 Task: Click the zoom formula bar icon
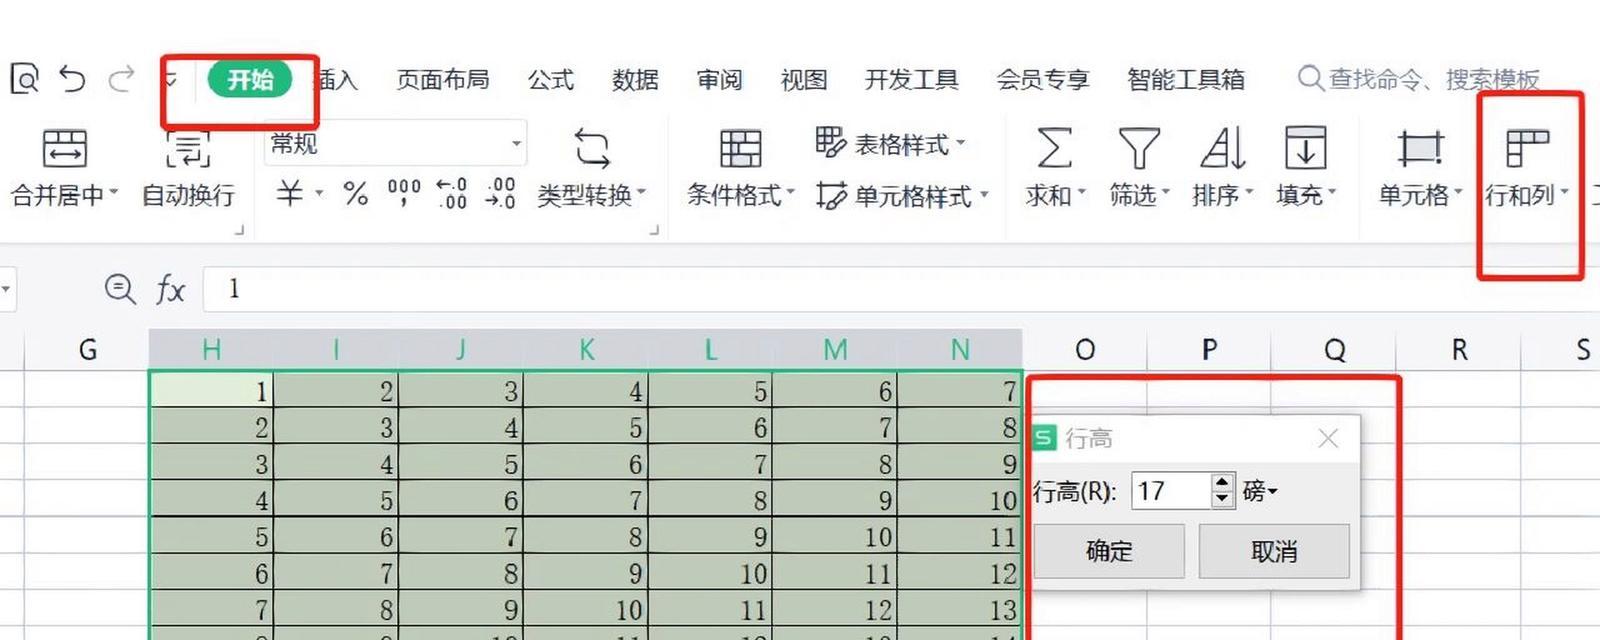pyautogui.click(x=120, y=289)
